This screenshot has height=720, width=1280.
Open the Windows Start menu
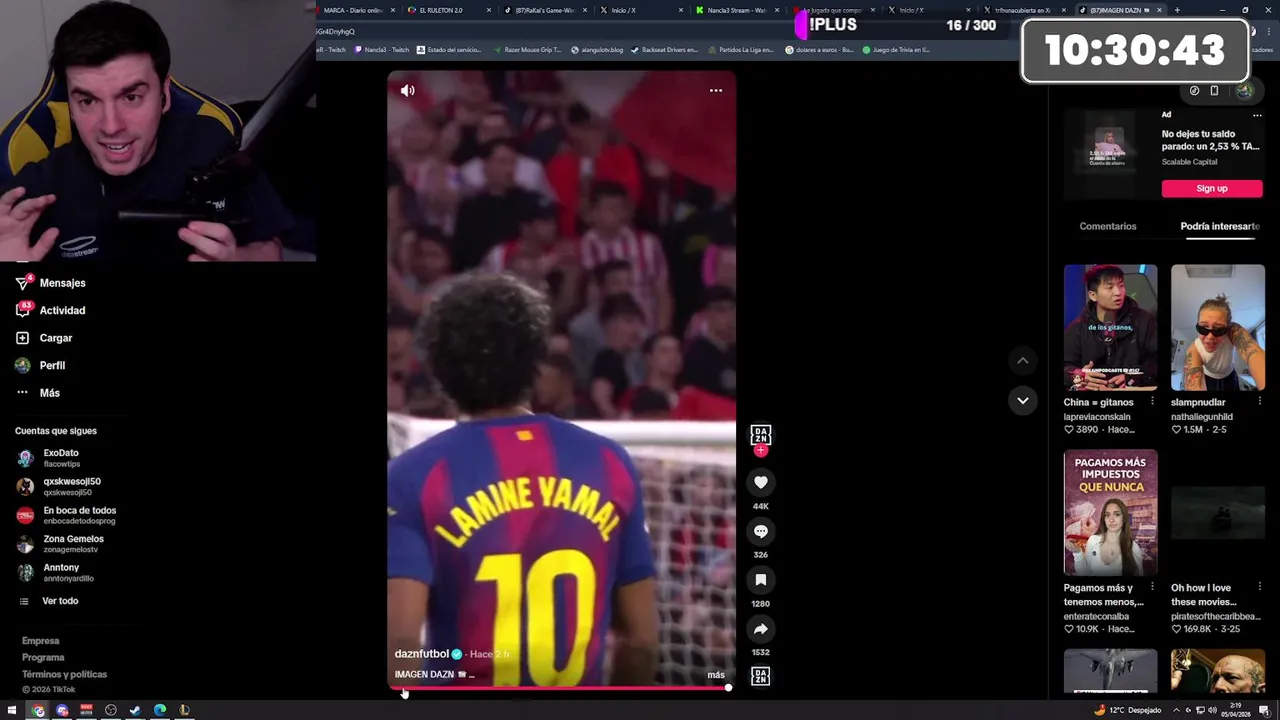(13, 710)
